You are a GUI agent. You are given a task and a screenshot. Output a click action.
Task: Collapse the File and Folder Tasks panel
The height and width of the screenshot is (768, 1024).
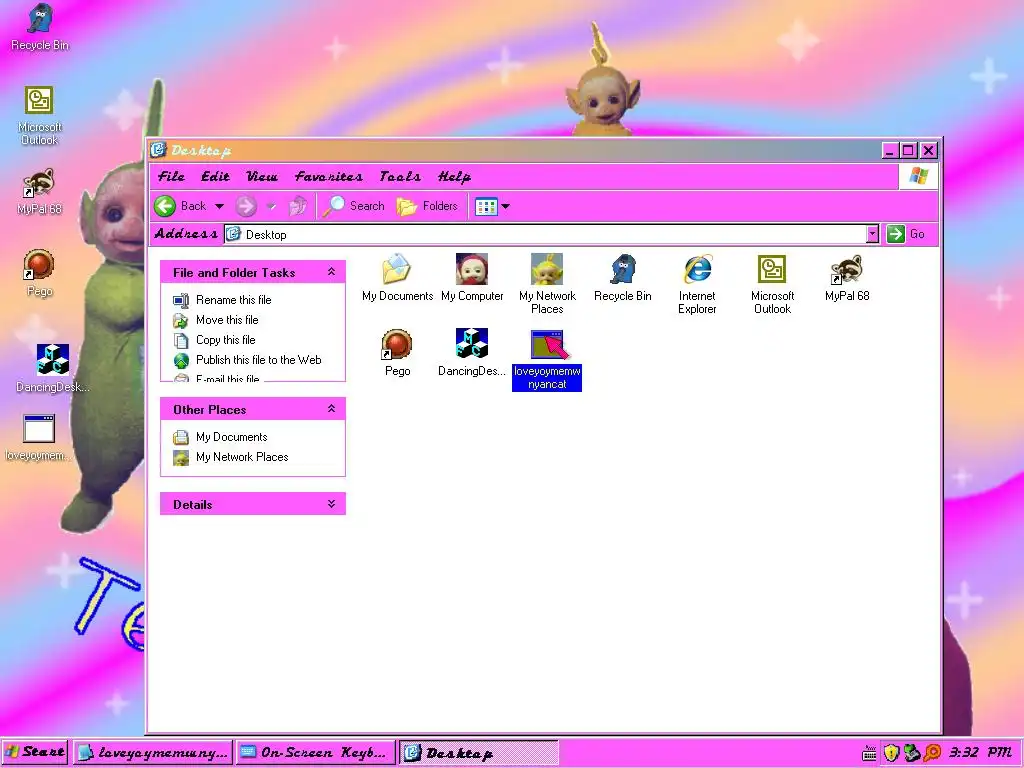pyautogui.click(x=331, y=272)
